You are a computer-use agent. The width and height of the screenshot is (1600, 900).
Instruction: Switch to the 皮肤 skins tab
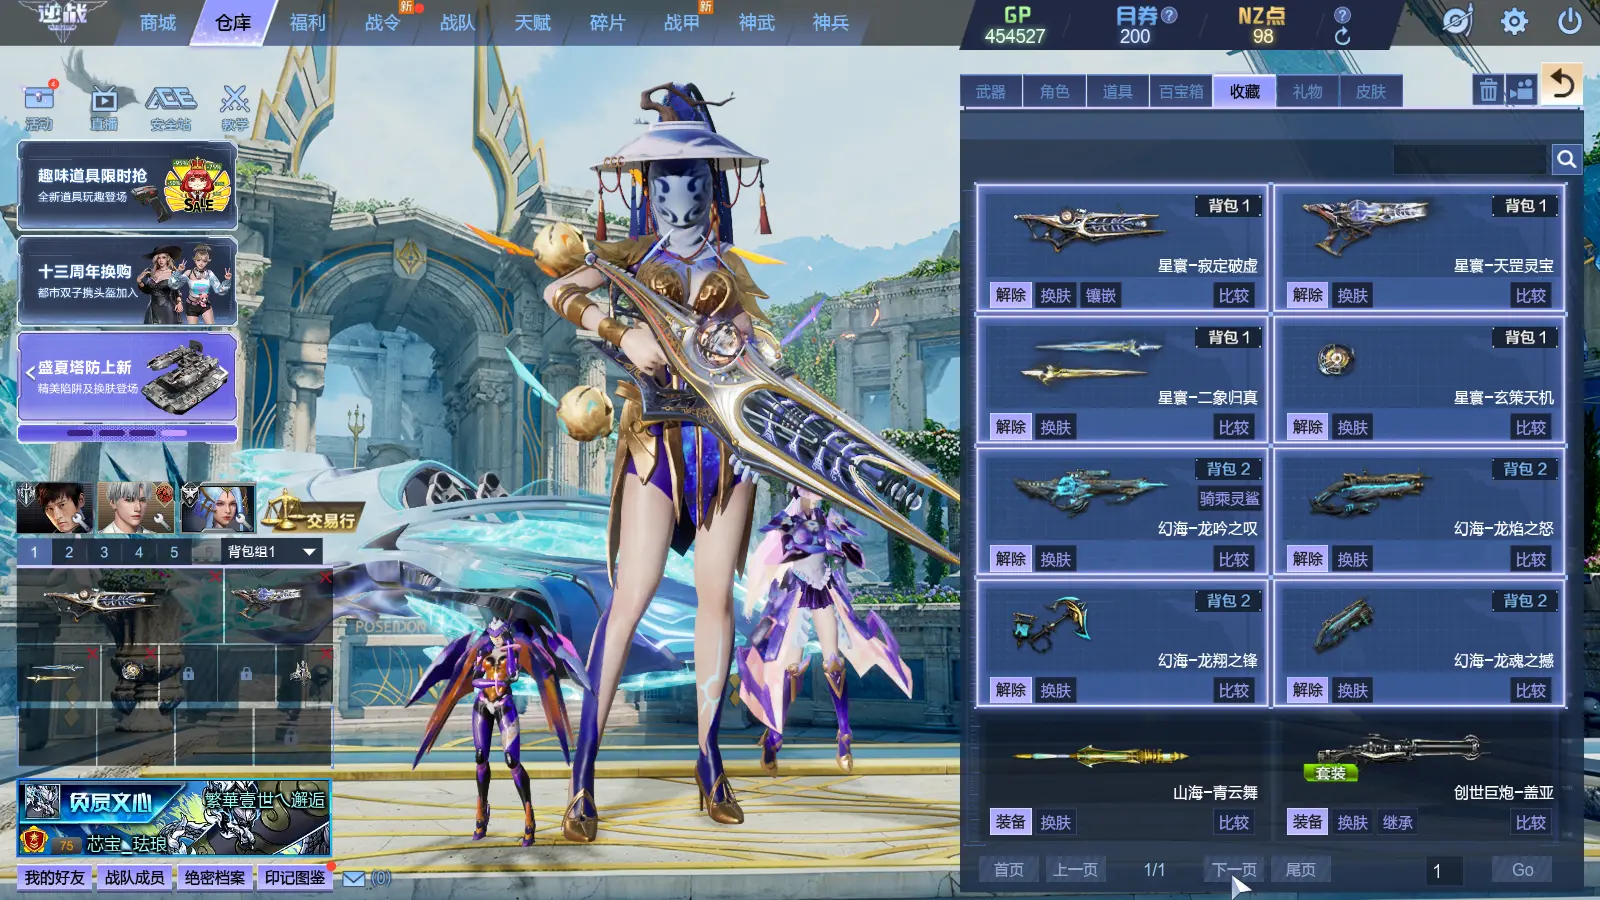(x=1370, y=91)
